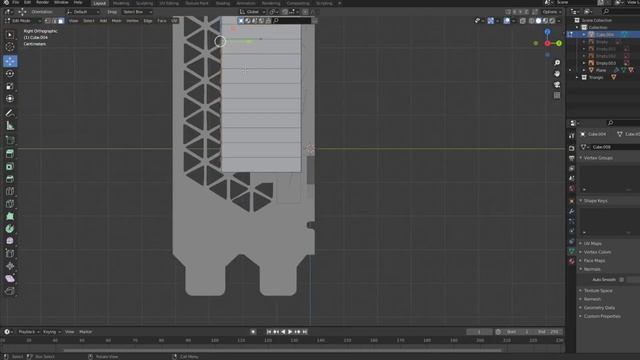Select the Annotate tool
Image resolution: width=640 pixels, height=360 pixels.
coord(10,113)
